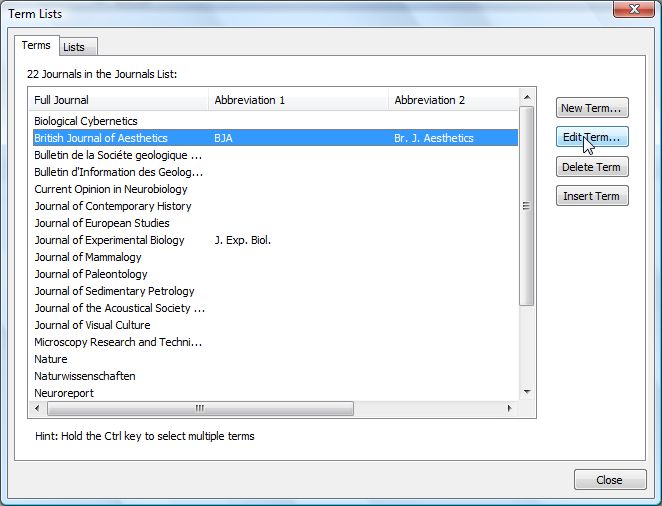Image resolution: width=662 pixels, height=506 pixels.
Task: Click the Abbreviation 2 column header
Action: click(x=452, y=100)
